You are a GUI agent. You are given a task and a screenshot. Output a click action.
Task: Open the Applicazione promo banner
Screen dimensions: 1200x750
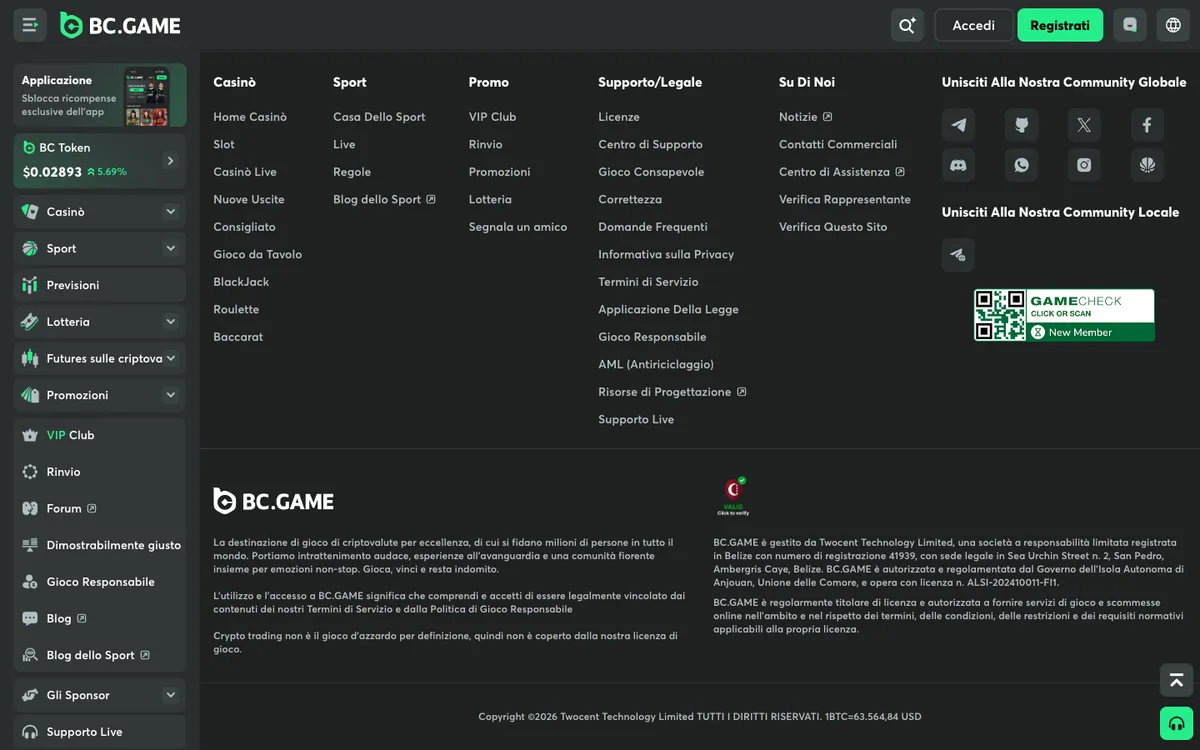[x=100, y=96]
